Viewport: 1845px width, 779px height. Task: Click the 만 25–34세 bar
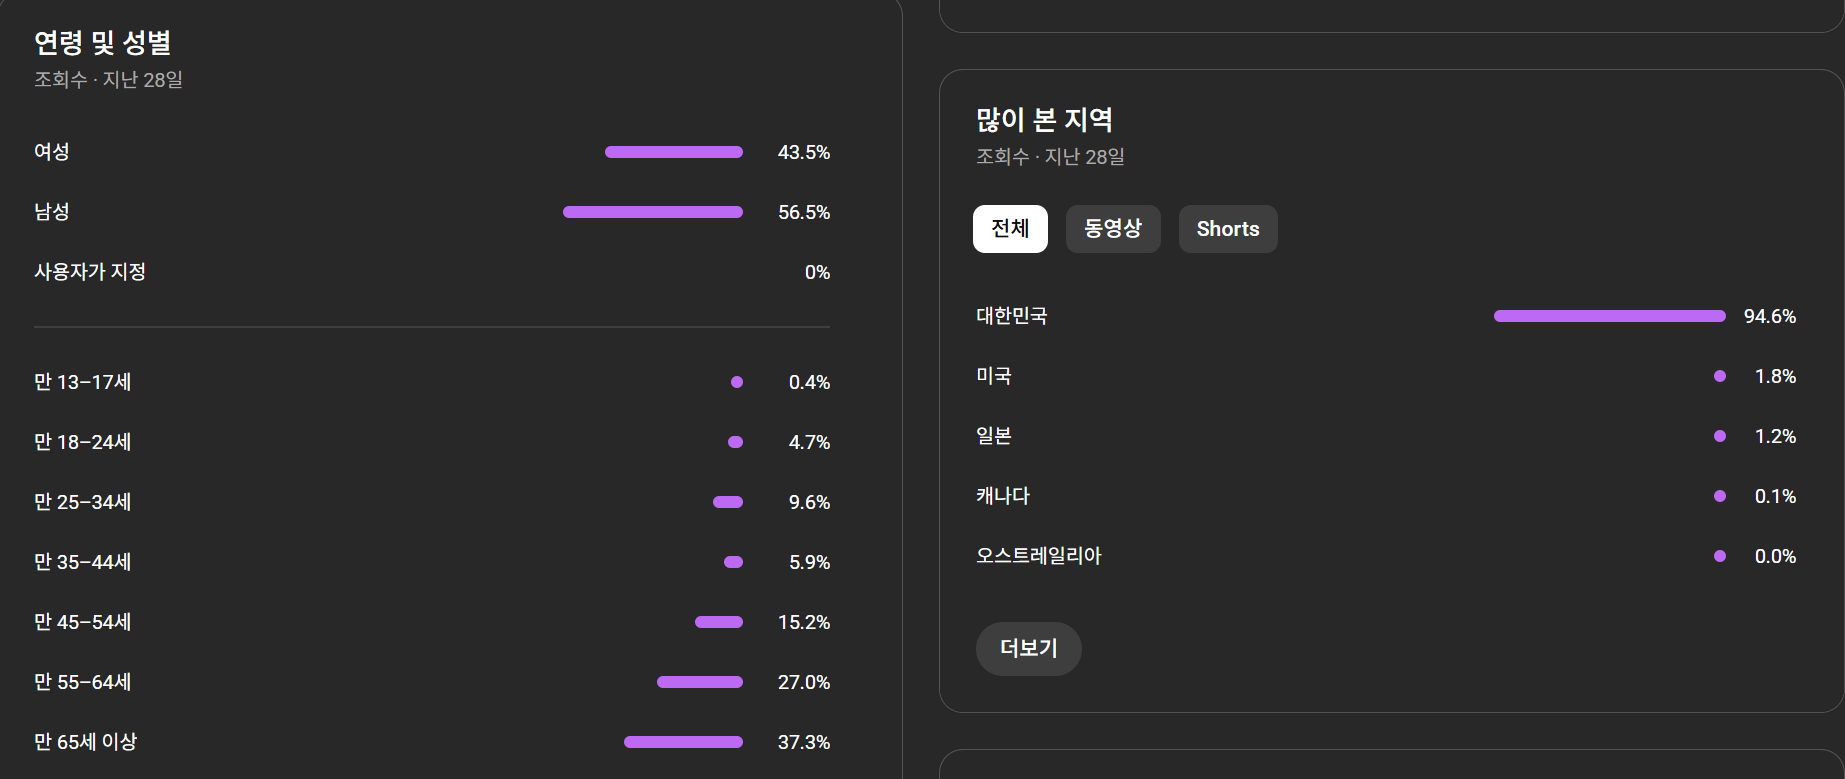pyautogui.click(x=728, y=502)
